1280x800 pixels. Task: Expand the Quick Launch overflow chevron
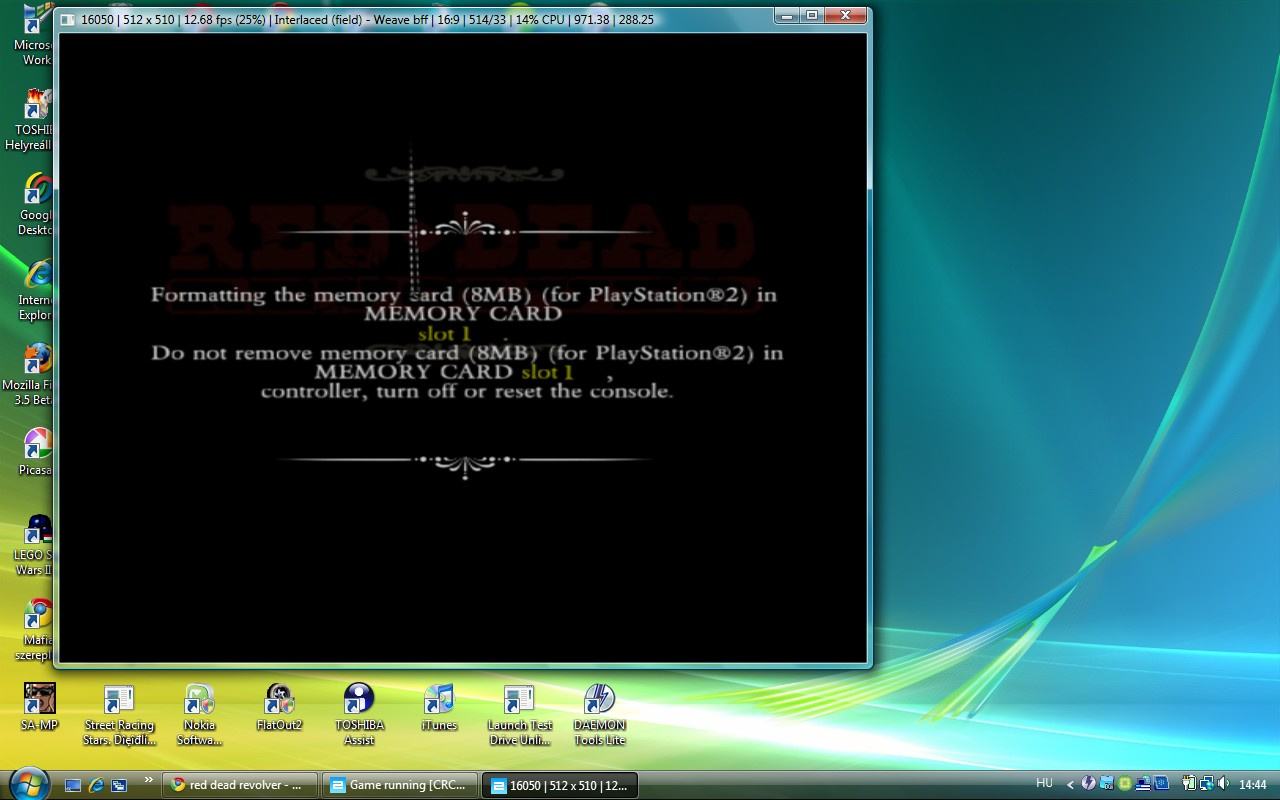[x=149, y=780]
